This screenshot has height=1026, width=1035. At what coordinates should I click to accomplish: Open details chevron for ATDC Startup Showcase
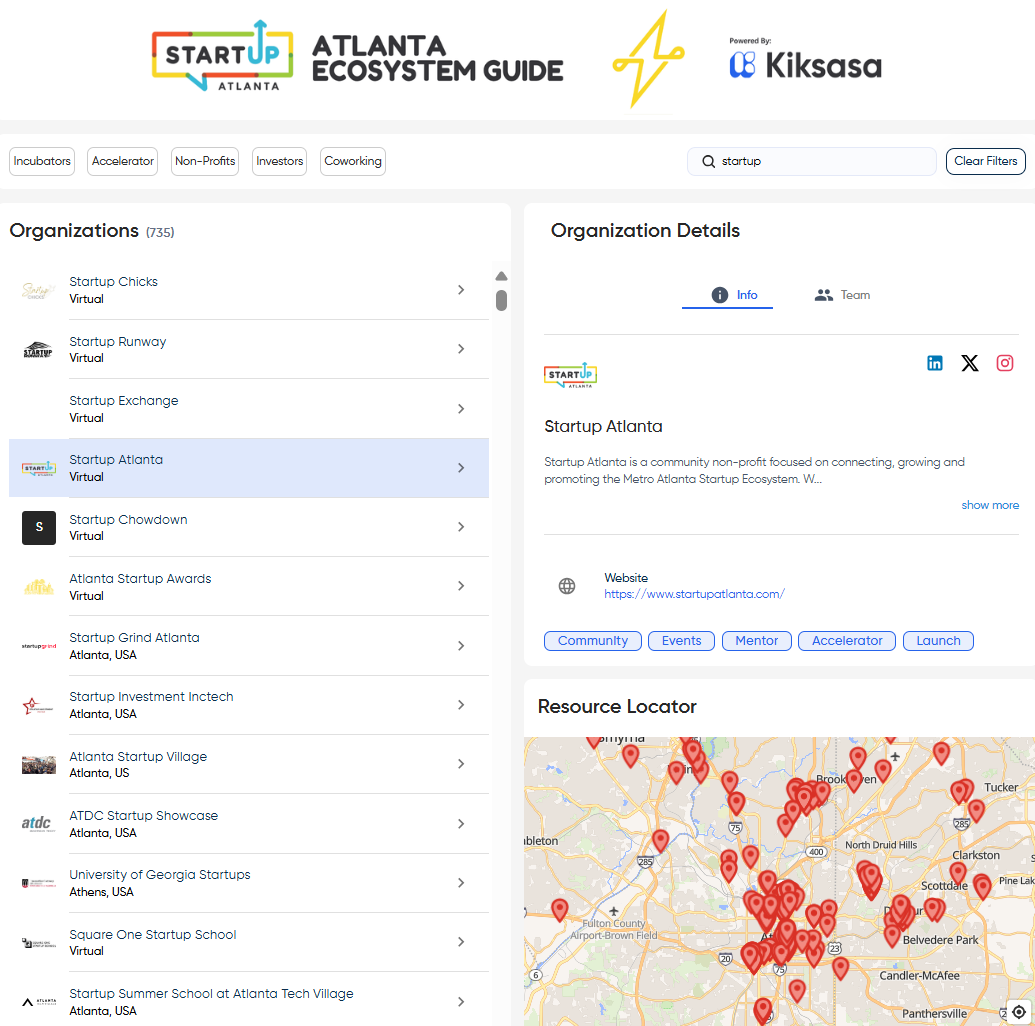tap(461, 823)
